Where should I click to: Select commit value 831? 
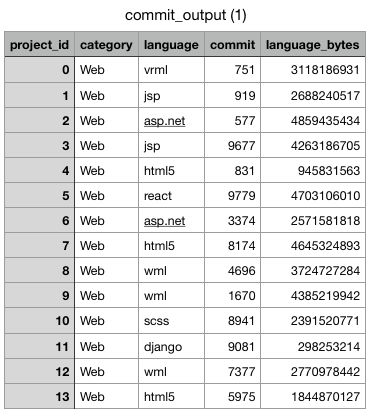point(232,170)
